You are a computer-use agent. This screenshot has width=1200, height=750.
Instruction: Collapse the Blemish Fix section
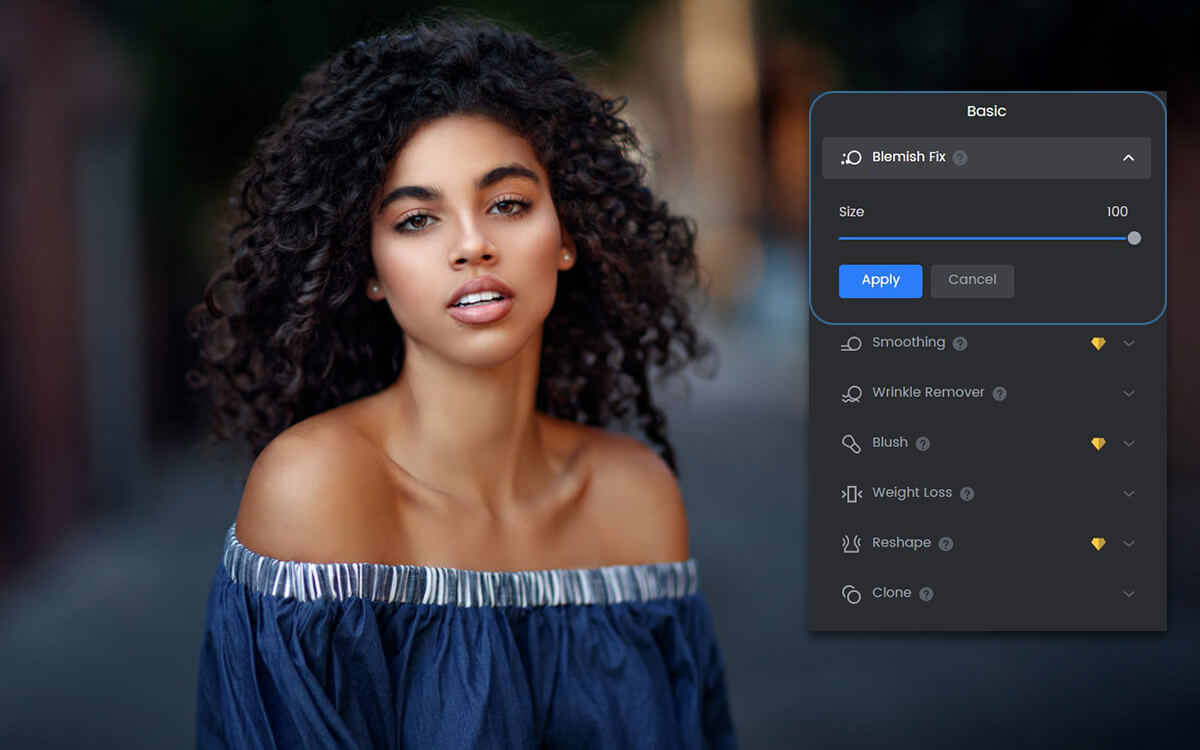pos(1128,157)
